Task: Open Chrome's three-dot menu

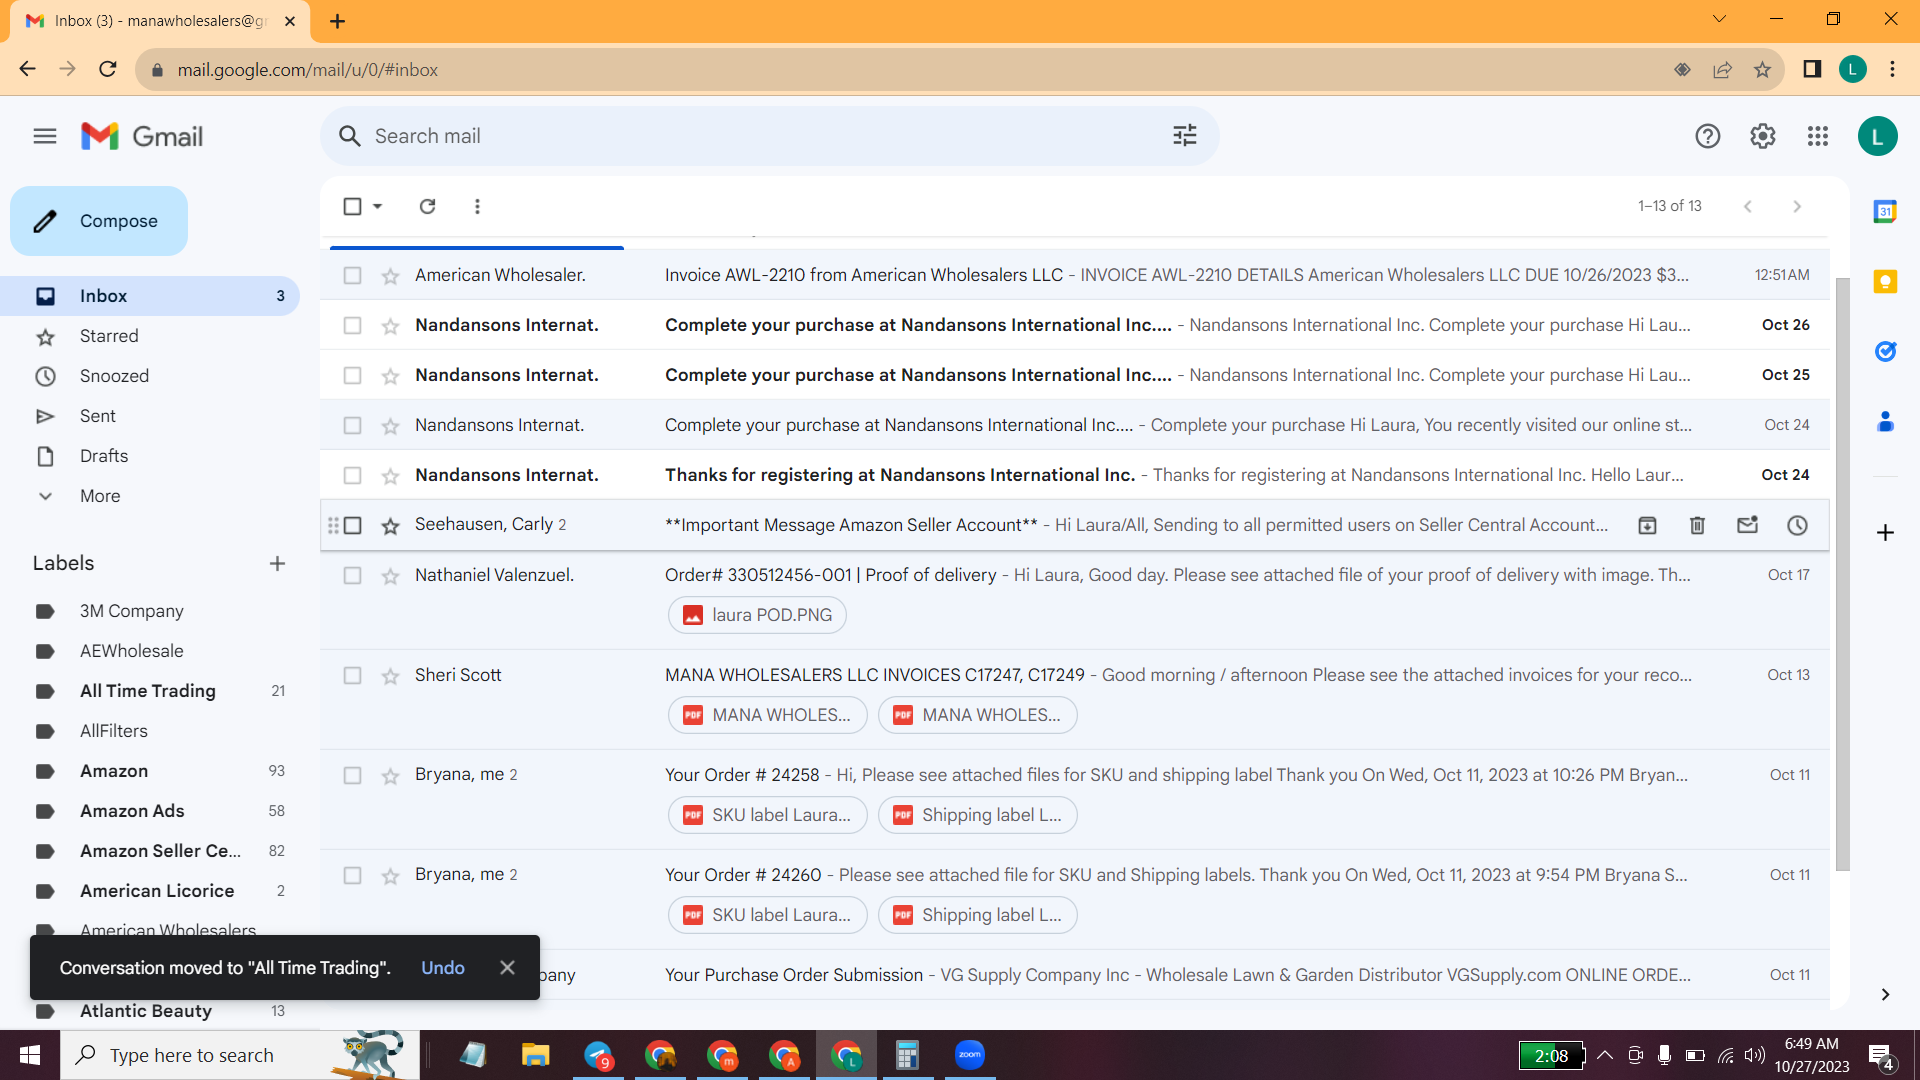Action: coord(1892,70)
